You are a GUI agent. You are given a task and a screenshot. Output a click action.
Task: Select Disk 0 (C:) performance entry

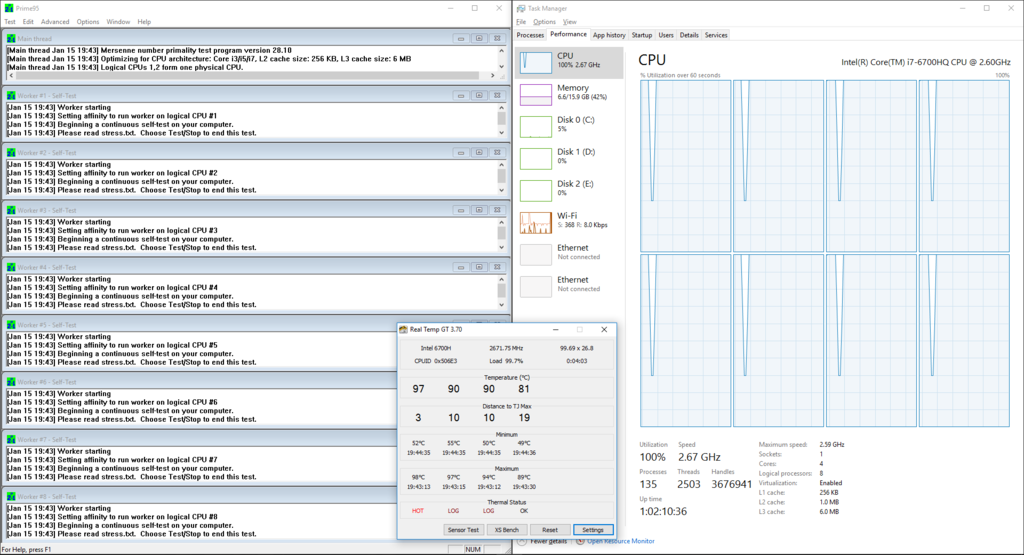pyautogui.click(x=569, y=126)
